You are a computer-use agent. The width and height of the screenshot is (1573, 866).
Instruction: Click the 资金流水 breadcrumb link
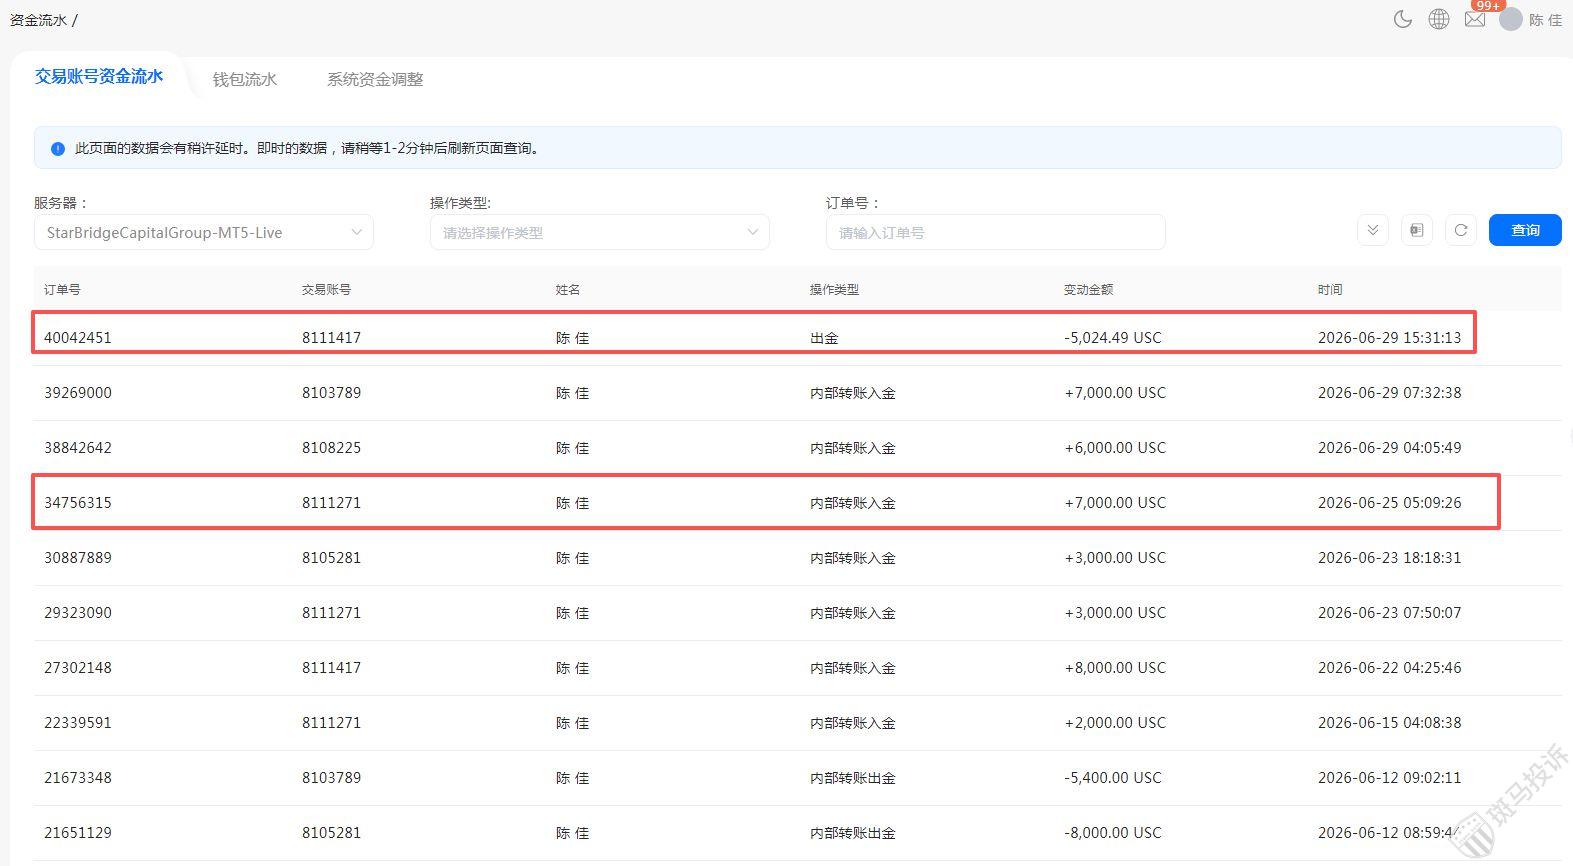(38, 20)
